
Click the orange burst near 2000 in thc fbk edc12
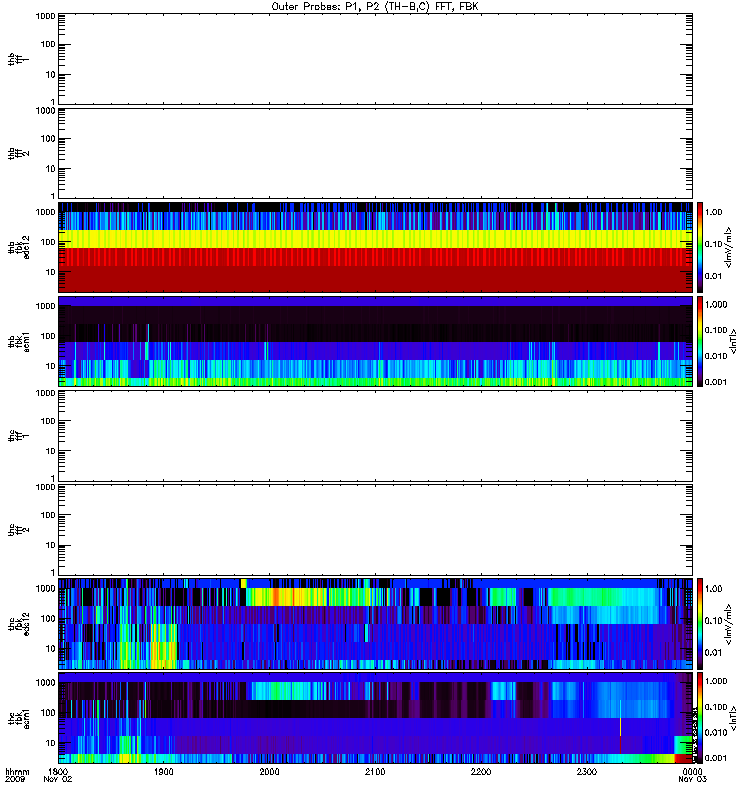(276, 596)
